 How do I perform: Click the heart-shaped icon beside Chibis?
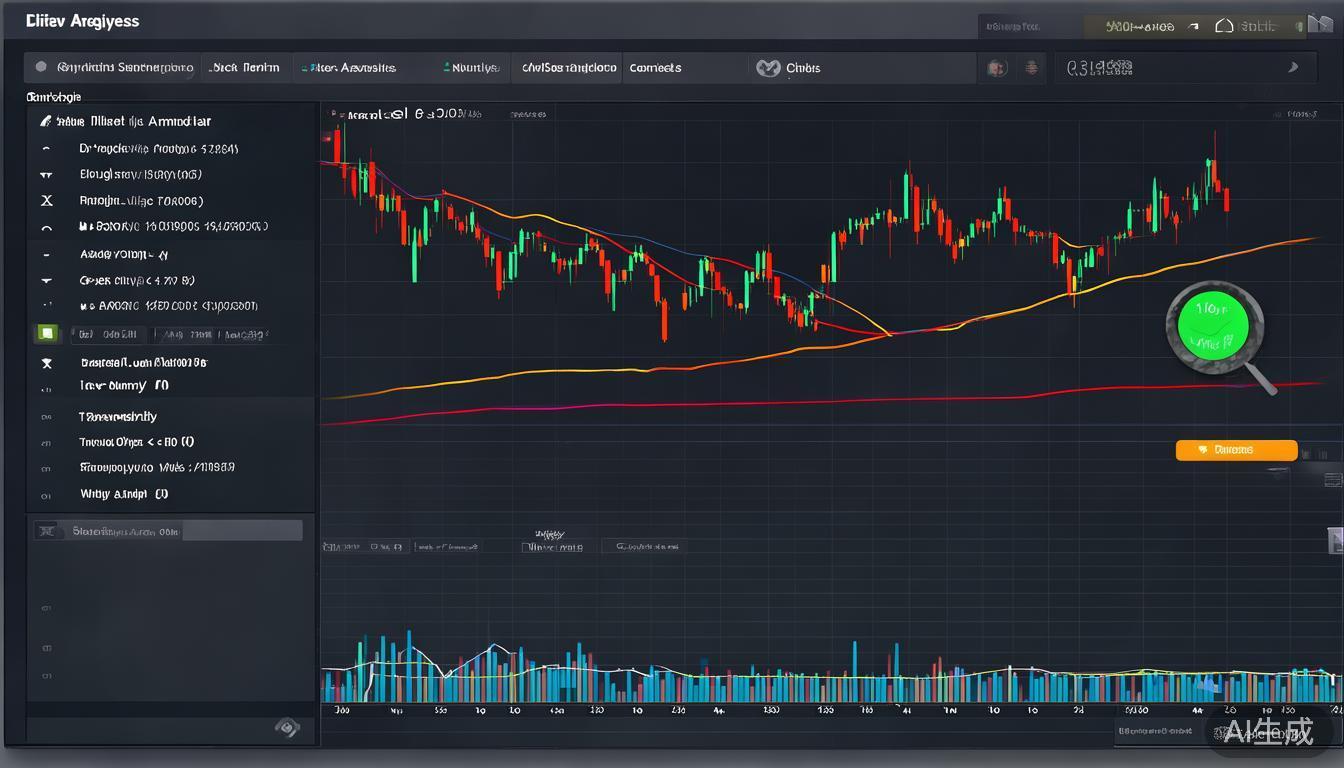point(768,68)
